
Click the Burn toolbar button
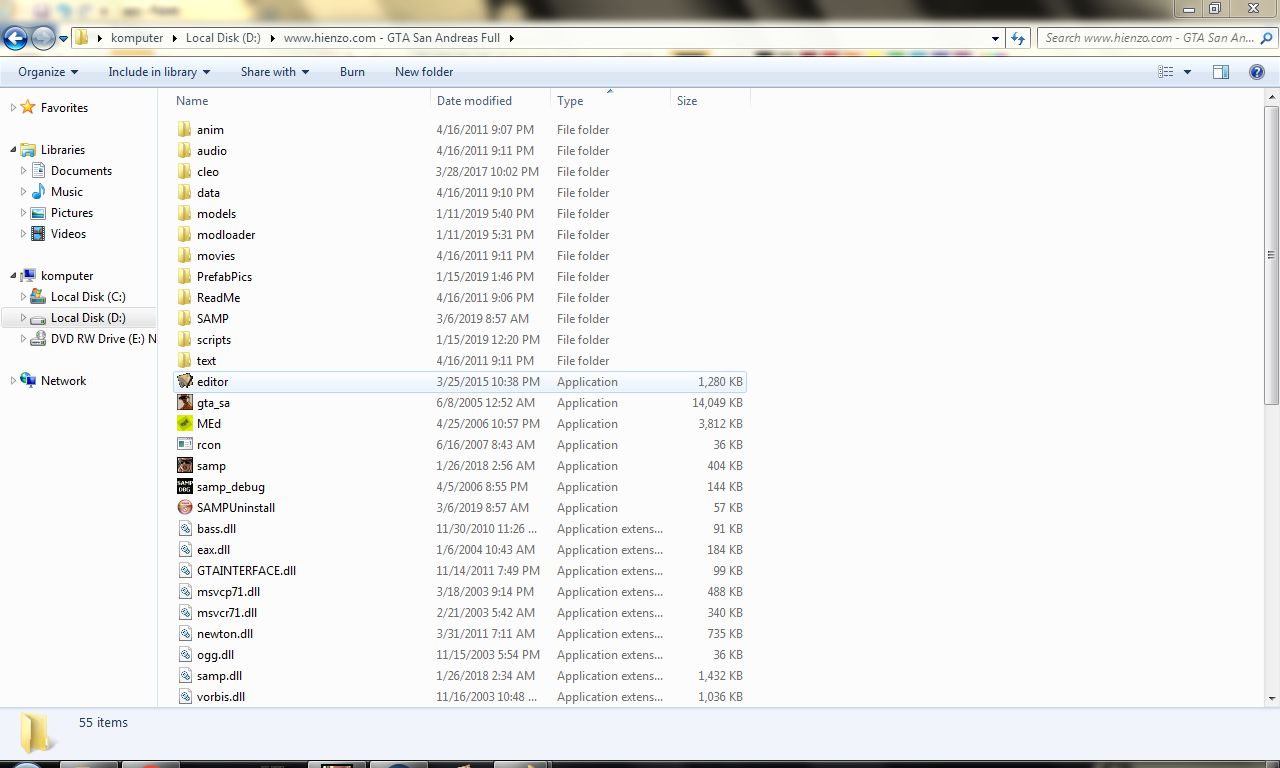[352, 72]
